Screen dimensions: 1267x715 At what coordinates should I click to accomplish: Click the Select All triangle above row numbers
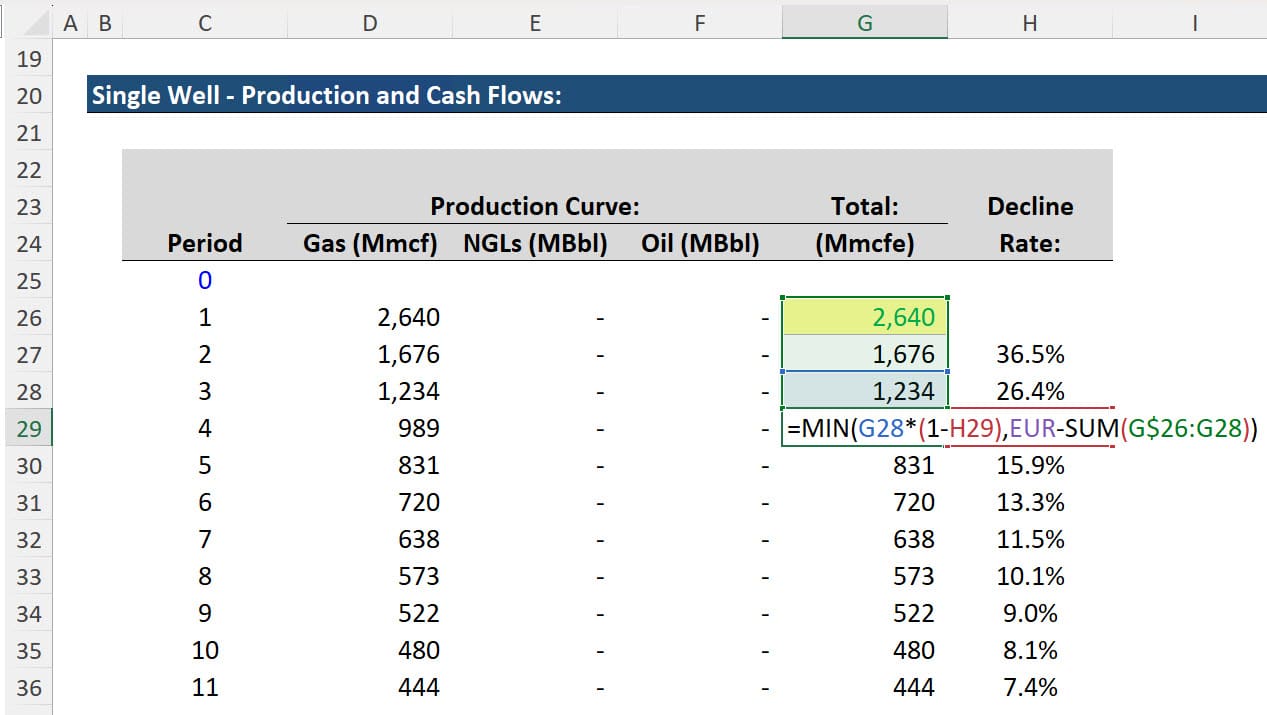click(x=33, y=22)
